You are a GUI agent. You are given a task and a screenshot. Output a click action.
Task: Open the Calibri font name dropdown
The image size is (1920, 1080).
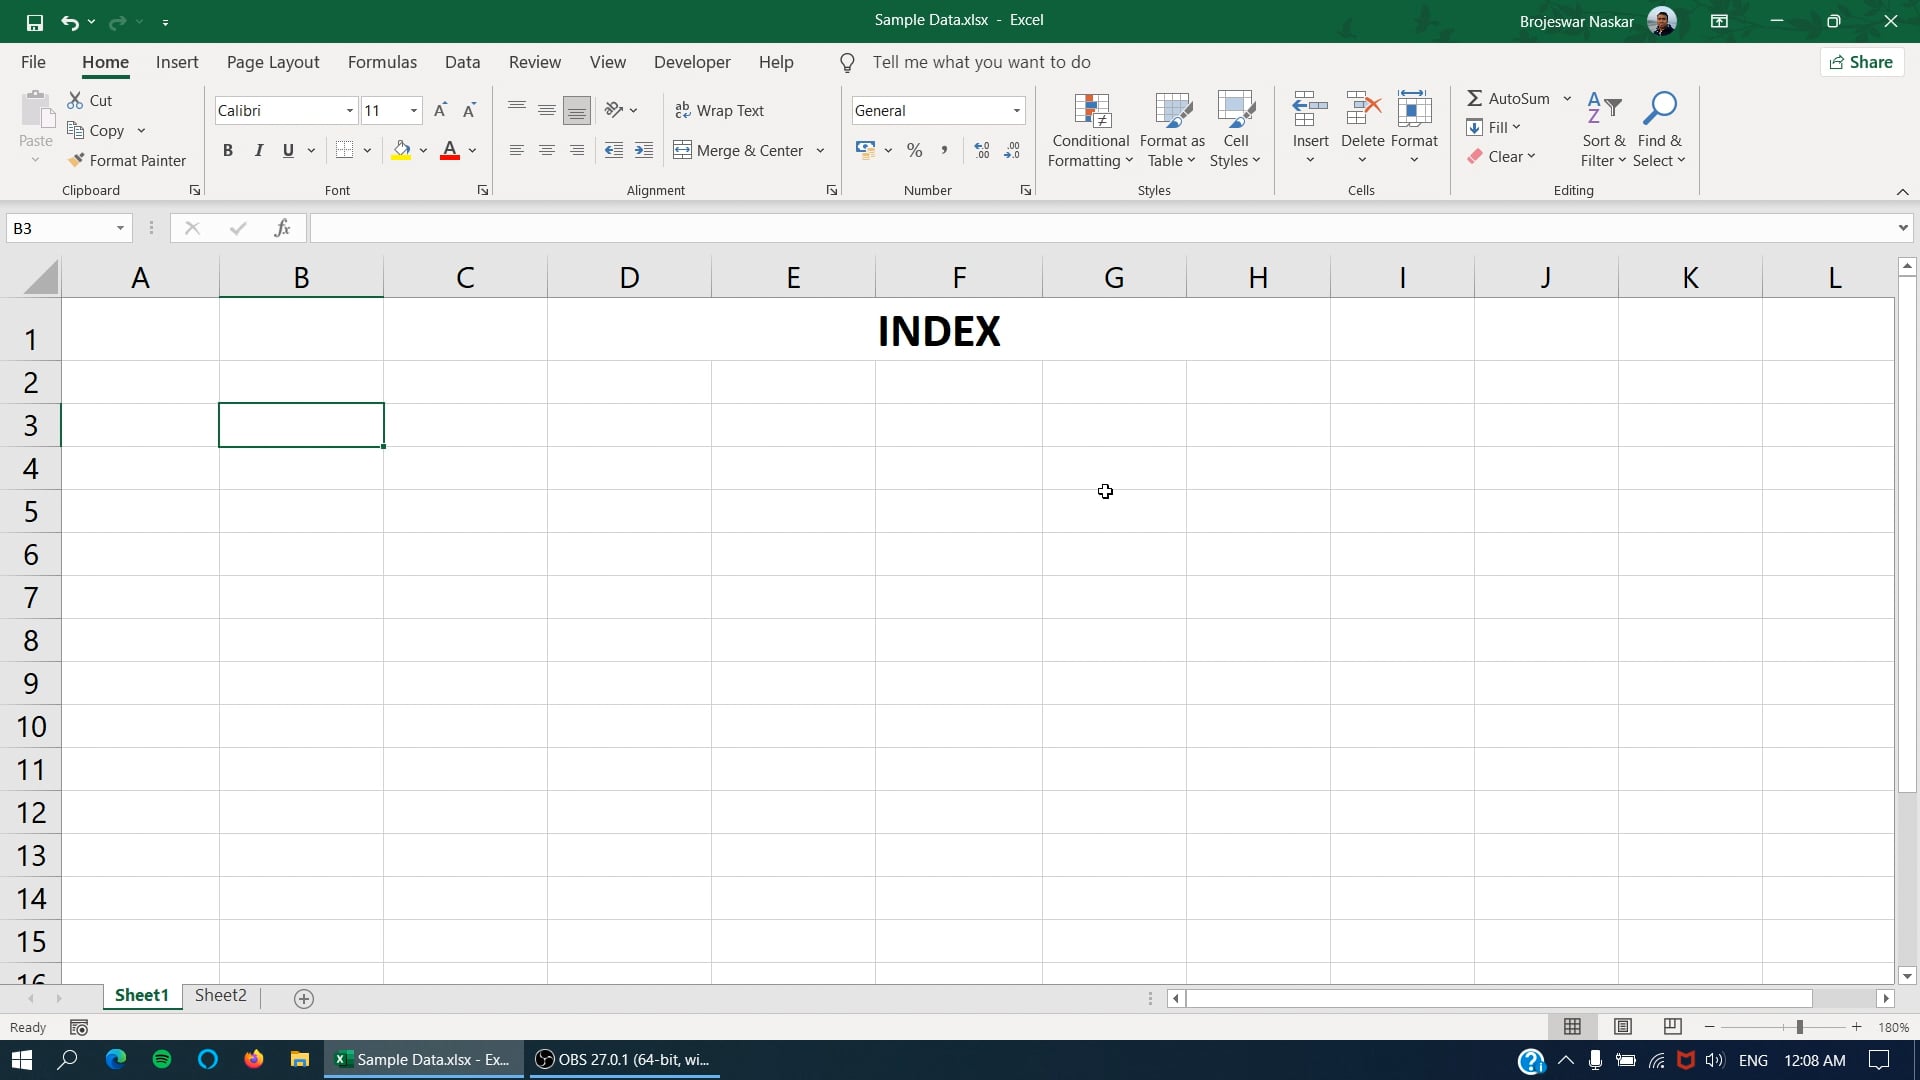(349, 110)
